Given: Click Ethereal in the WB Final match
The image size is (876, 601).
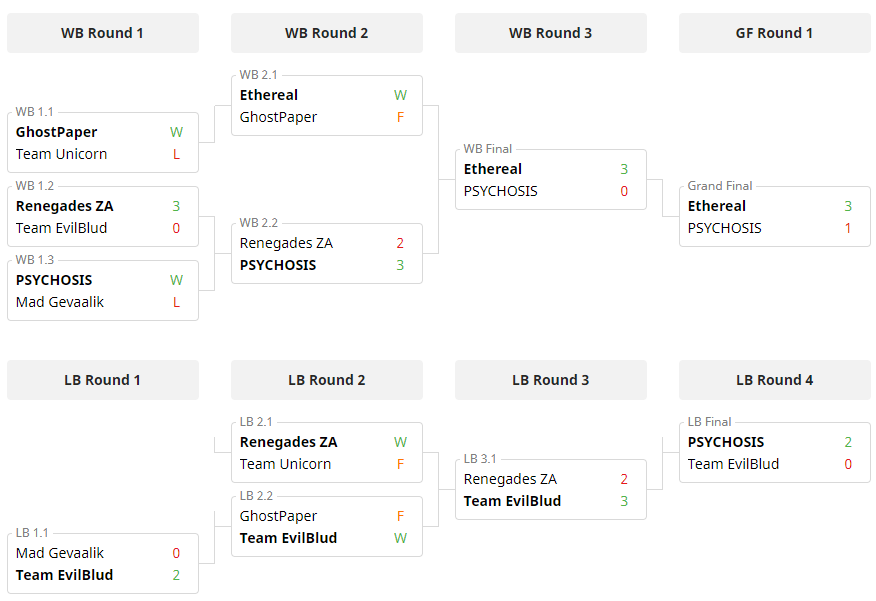Looking at the screenshot, I should click(493, 169).
